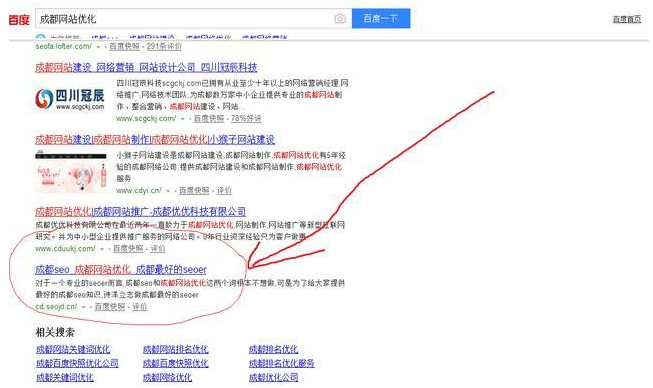Open the 78%好评 rating link
This screenshot has width=653, height=388.
(246, 119)
